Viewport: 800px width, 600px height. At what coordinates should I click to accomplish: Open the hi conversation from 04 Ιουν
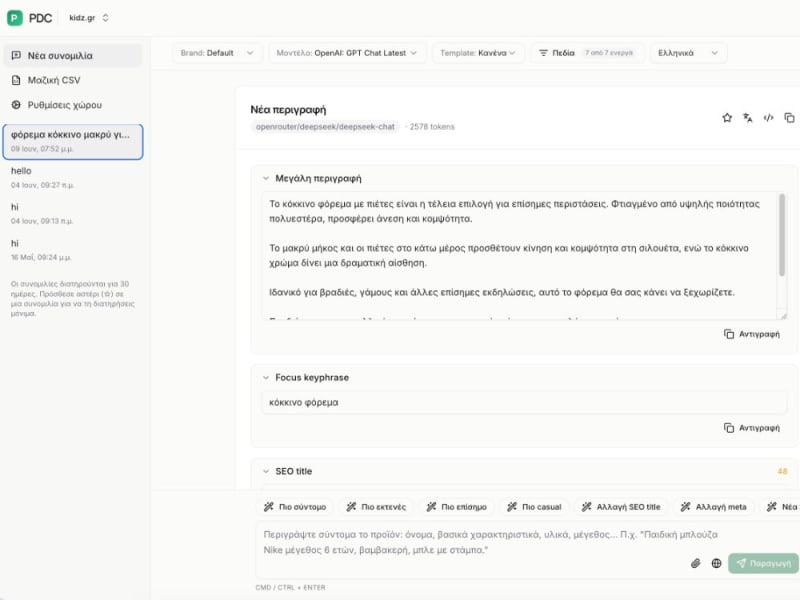pos(72,213)
